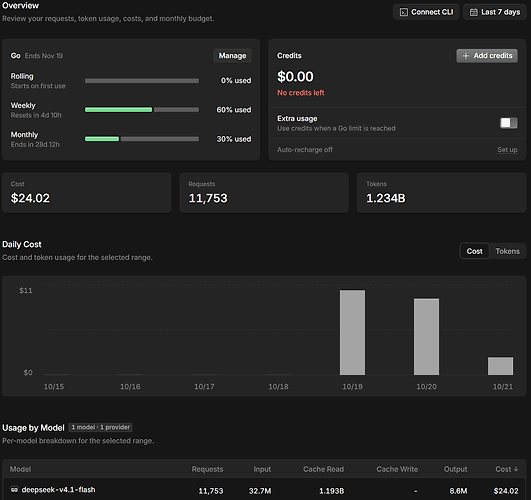Screen dimensions: 531x500
Task: Click the 8.6M output value
Action: pyautogui.click(x=459, y=491)
